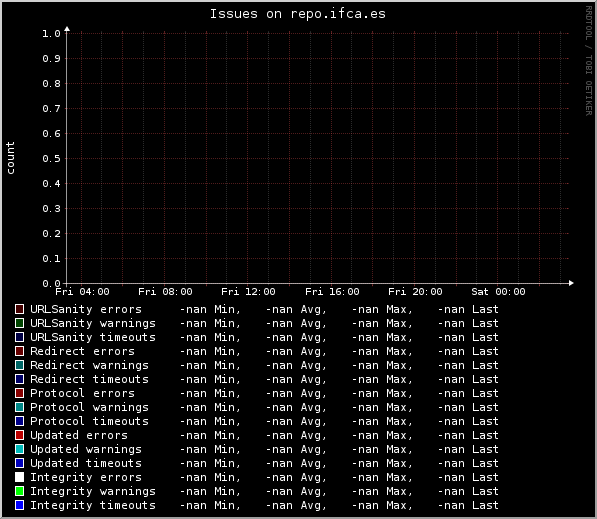This screenshot has height=519, width=597.
Task: Select the white Integrity errors swatch
Action: 19,477
